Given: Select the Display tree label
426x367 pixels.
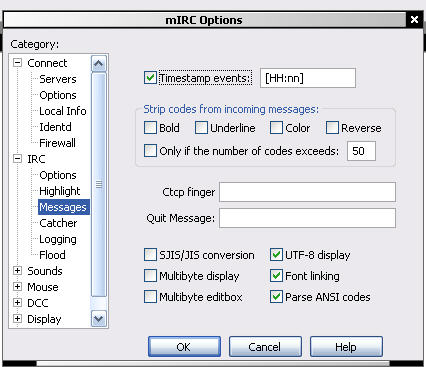Looking at the screenshot, I should 44,319.
